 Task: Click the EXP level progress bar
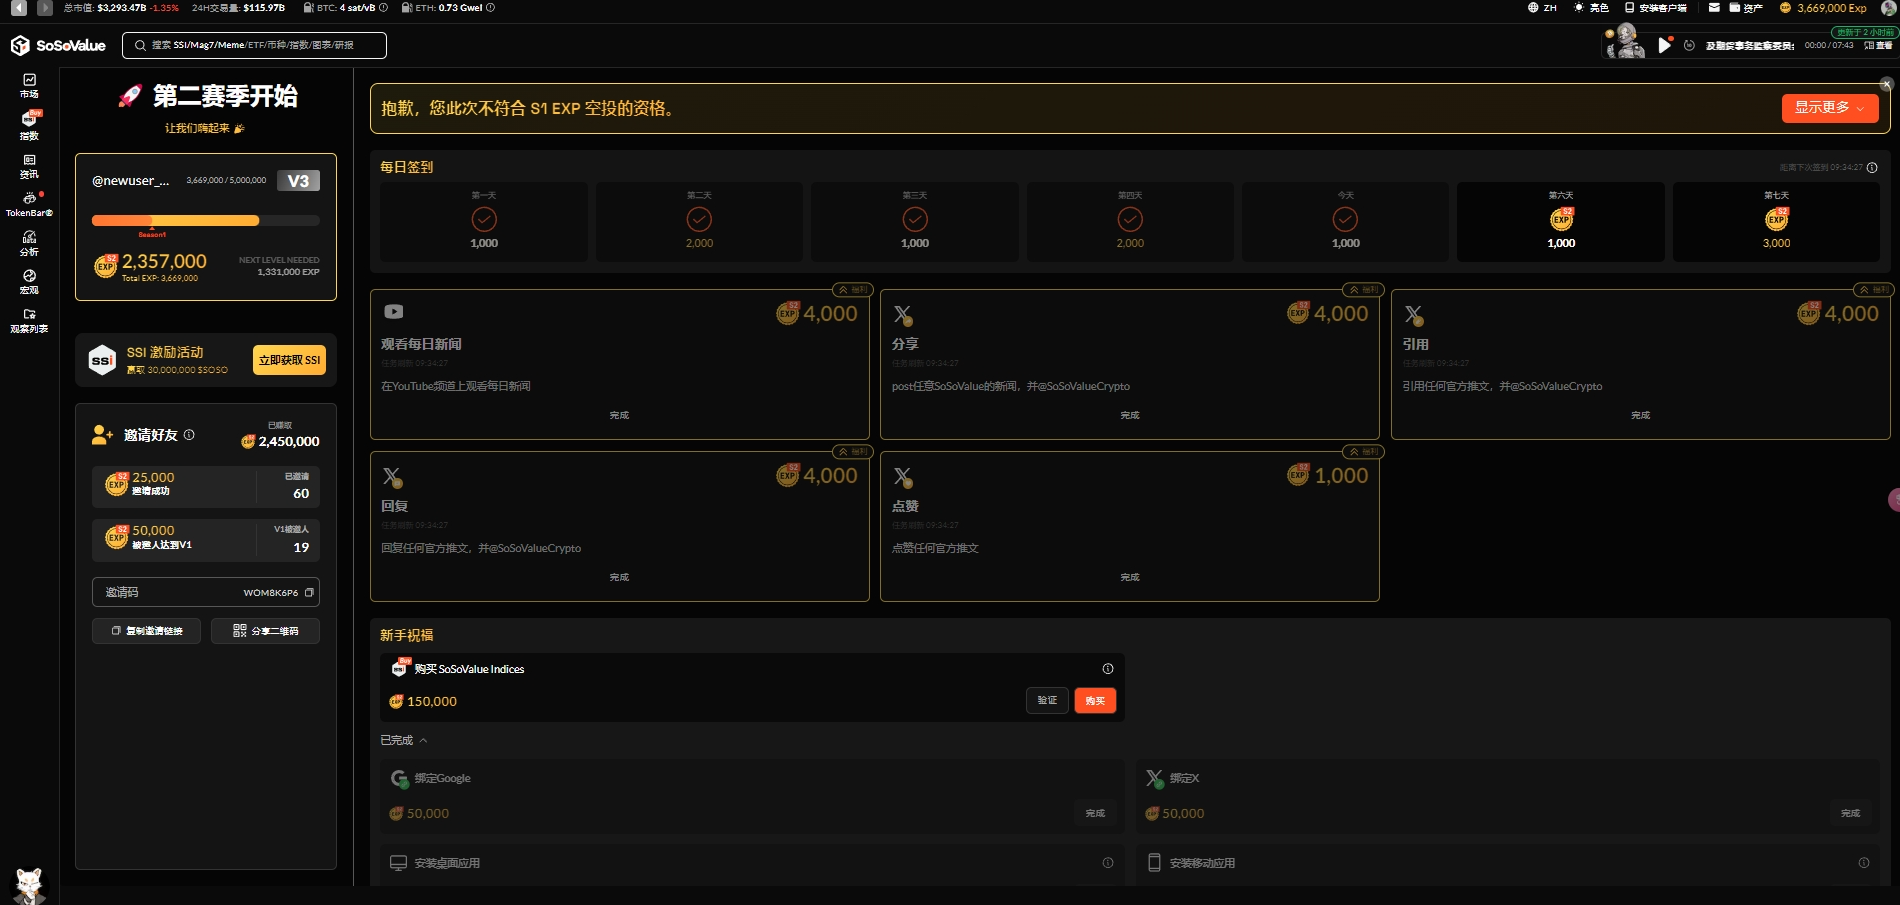(x=206, y=220)
